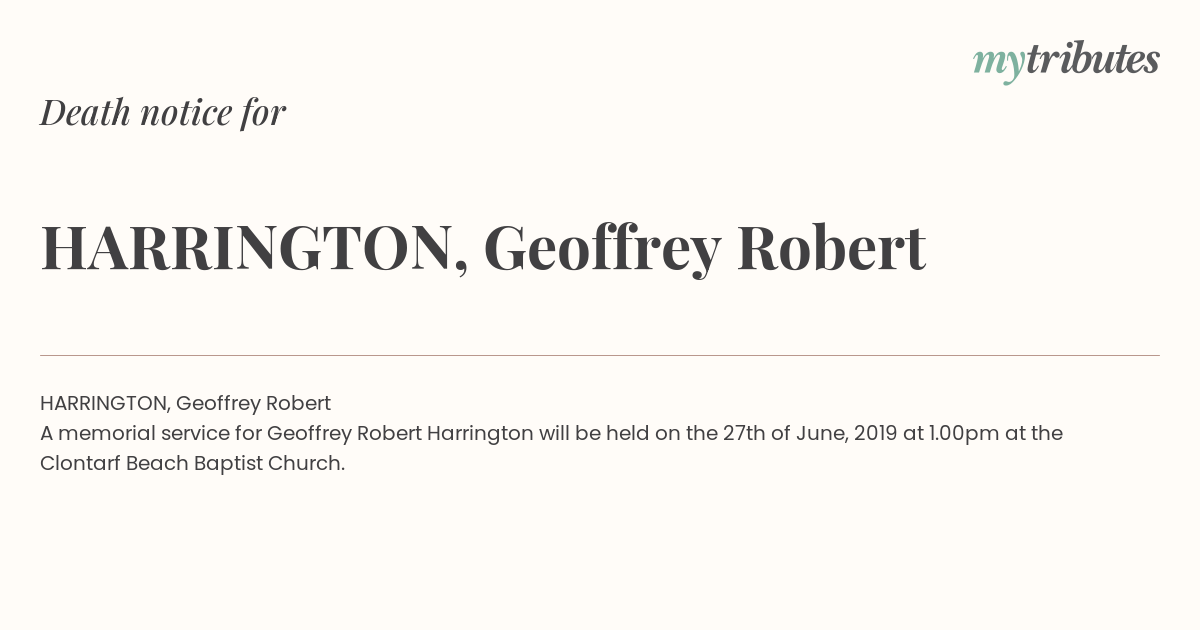
Task: Click "Clontarf Beach Baptist Church" venue text
Action: 190,464
